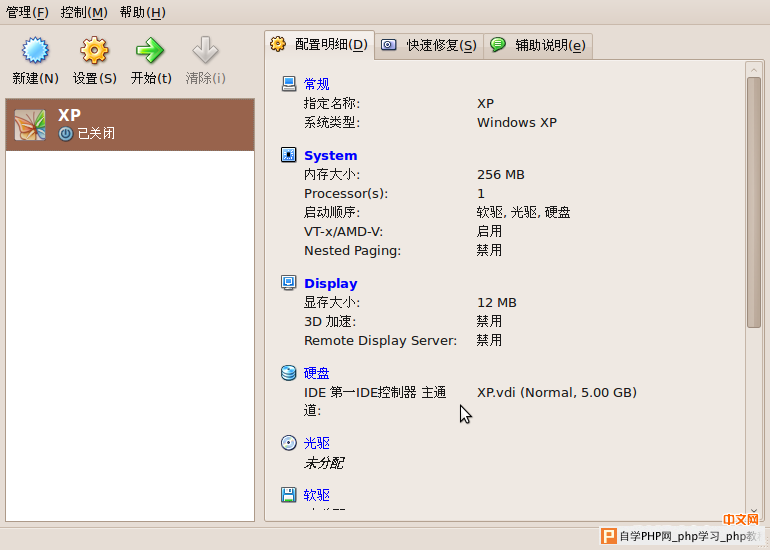This screenshot has width=770, height=550.
Task: Open the 硬盘 hard disk settings link
Action: [x=317, y=373]
